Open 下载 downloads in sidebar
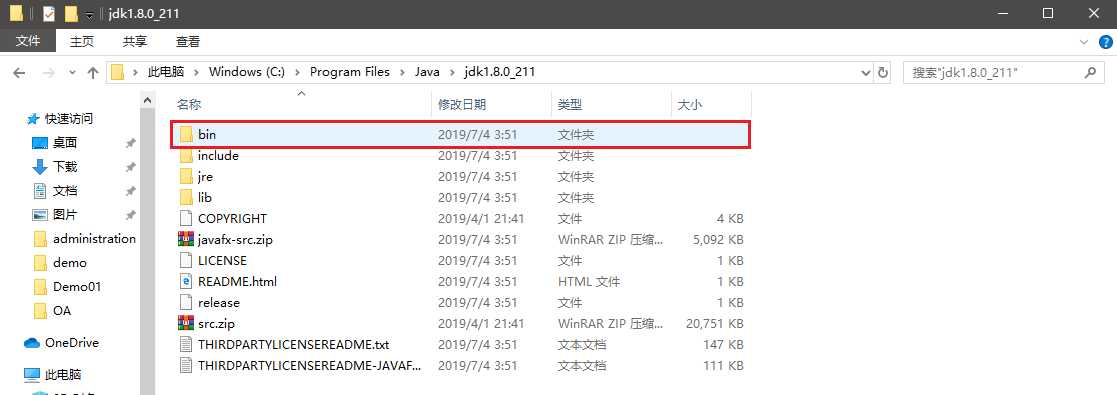The width and height of the screenshot is (1117, 395). (65, 167)
